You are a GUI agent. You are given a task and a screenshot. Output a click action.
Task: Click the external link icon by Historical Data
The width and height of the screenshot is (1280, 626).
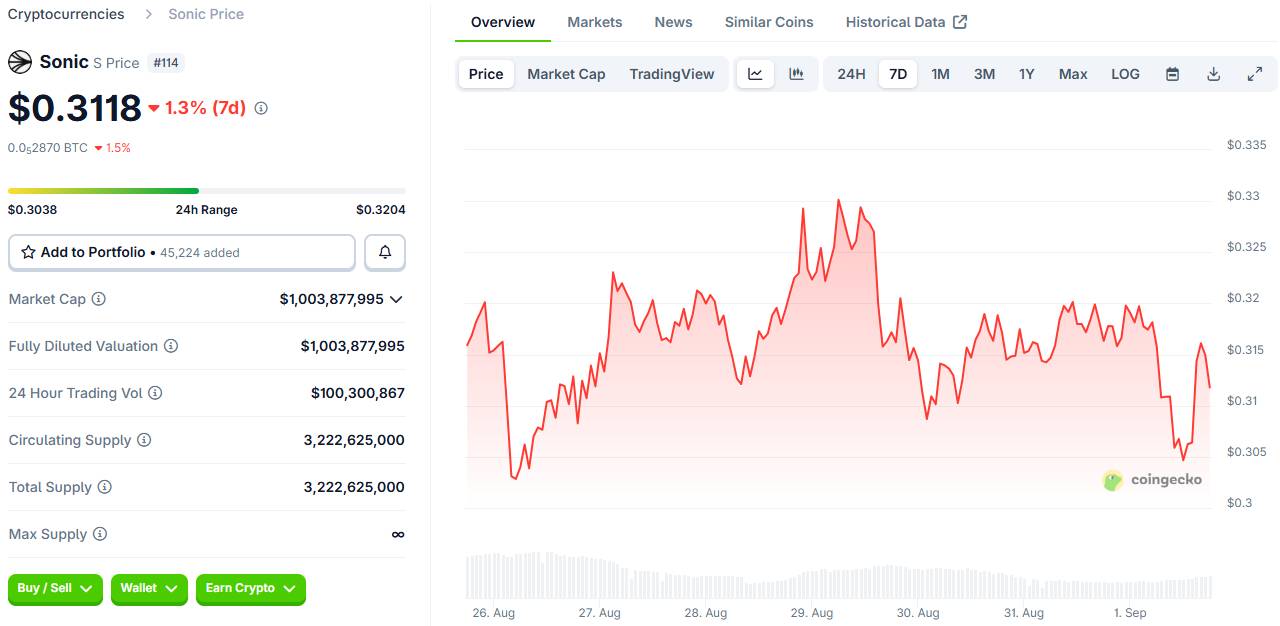960,22
